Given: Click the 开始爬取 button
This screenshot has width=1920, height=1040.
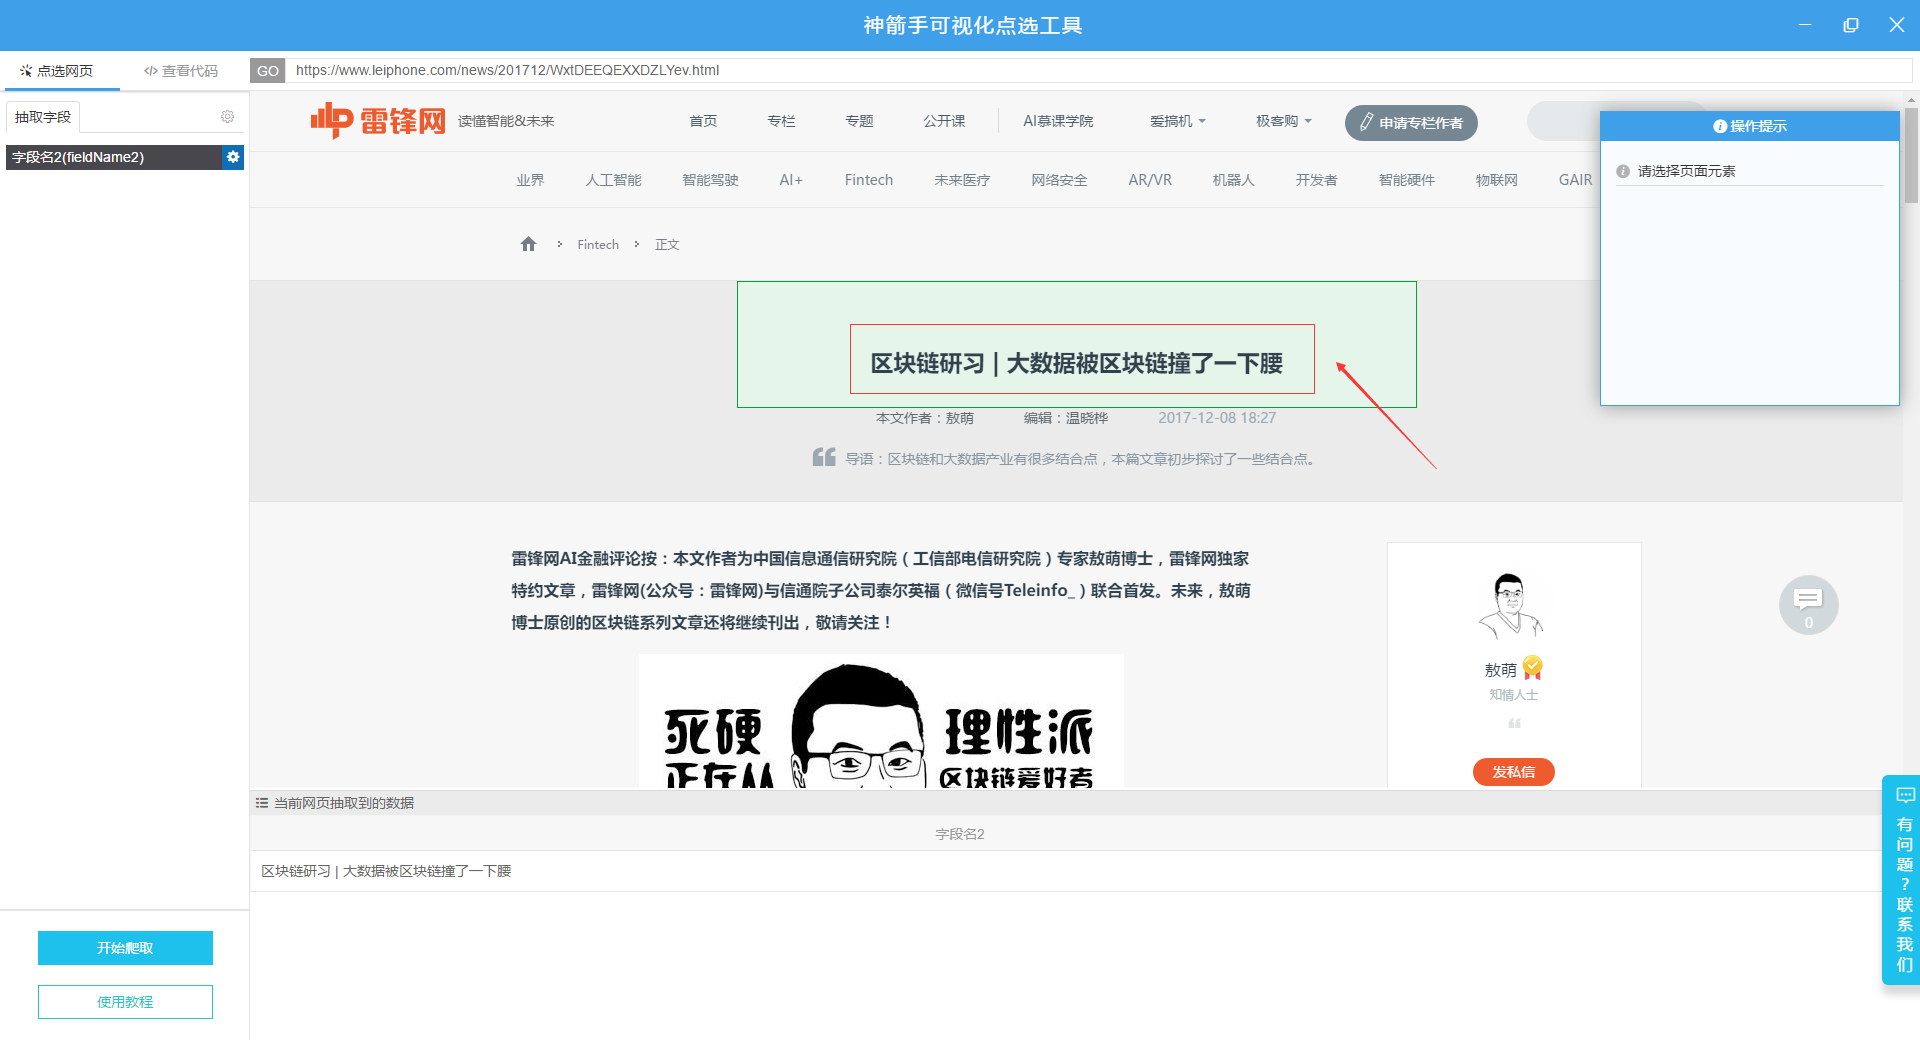Looking at the screenshot, I should [x=125, y=948].
